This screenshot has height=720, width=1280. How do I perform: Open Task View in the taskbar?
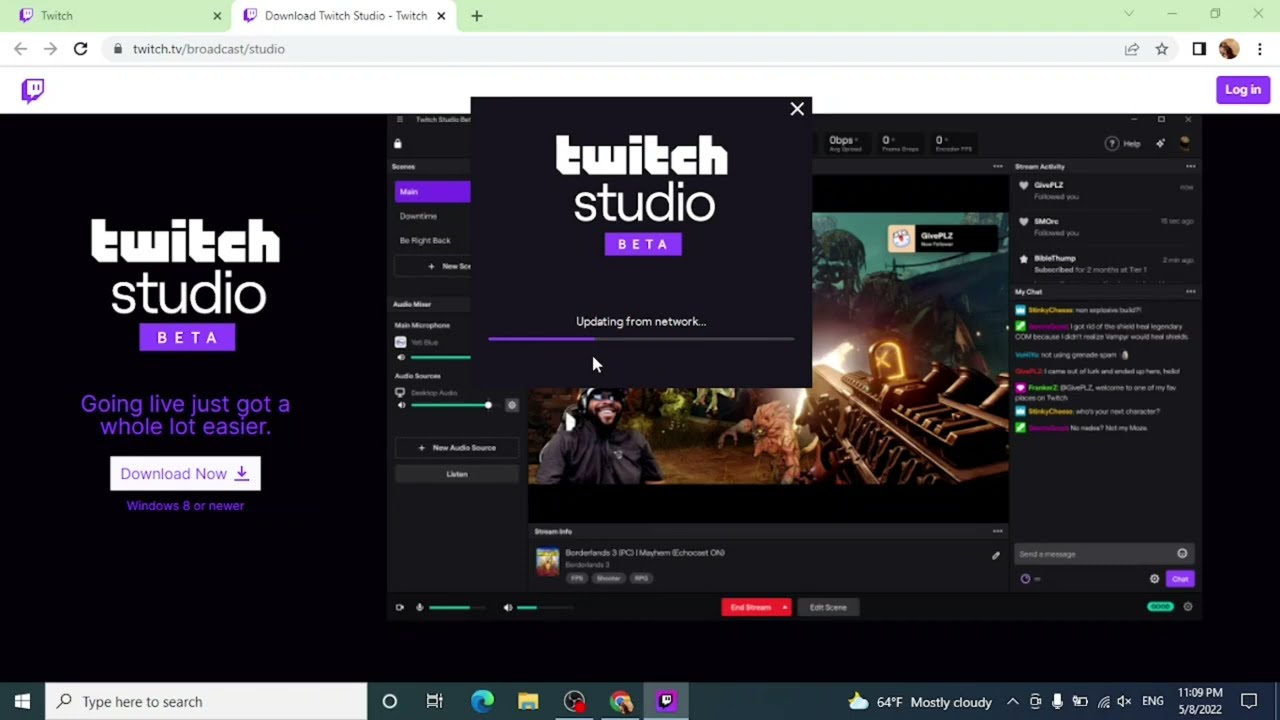pyautogui.click(x=434, y=702)
